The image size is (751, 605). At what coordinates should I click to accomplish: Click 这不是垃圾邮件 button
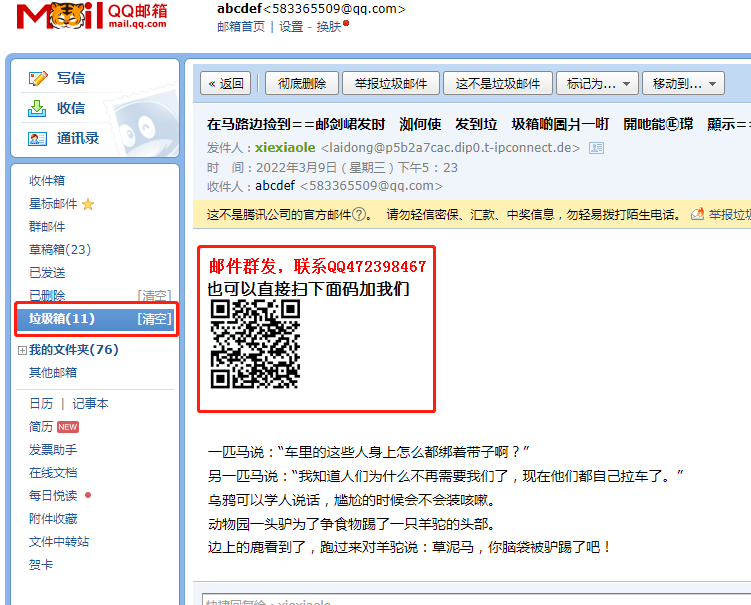click(497, 84)
